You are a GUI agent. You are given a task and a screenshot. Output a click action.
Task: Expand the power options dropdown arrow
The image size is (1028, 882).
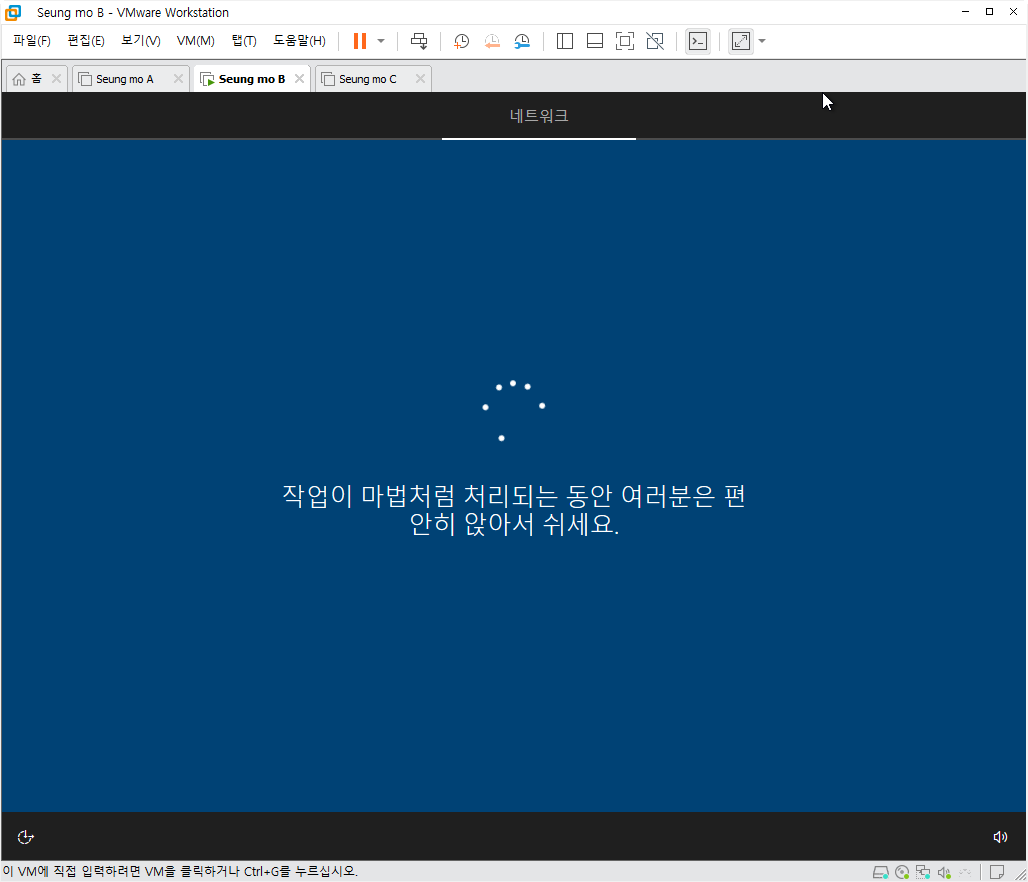tap(381, 41)
